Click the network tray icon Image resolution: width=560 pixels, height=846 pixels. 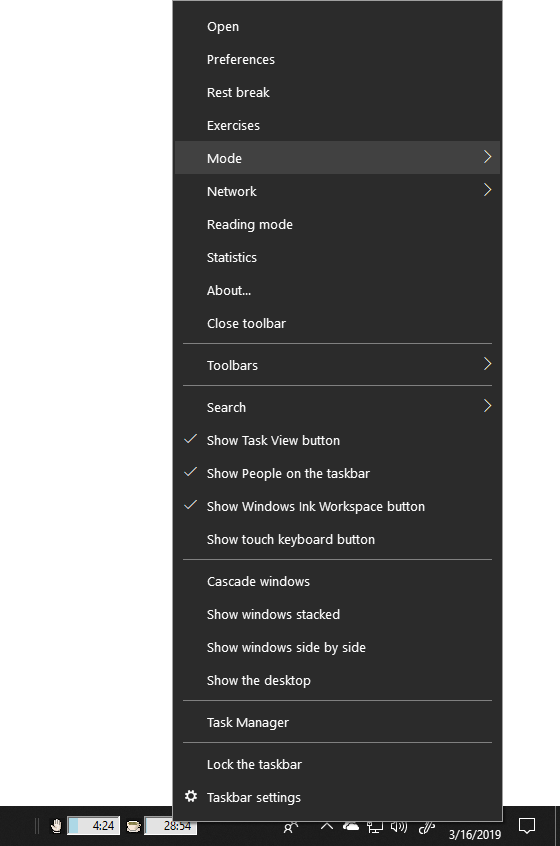pyautogui.click(x=375, y=827)
